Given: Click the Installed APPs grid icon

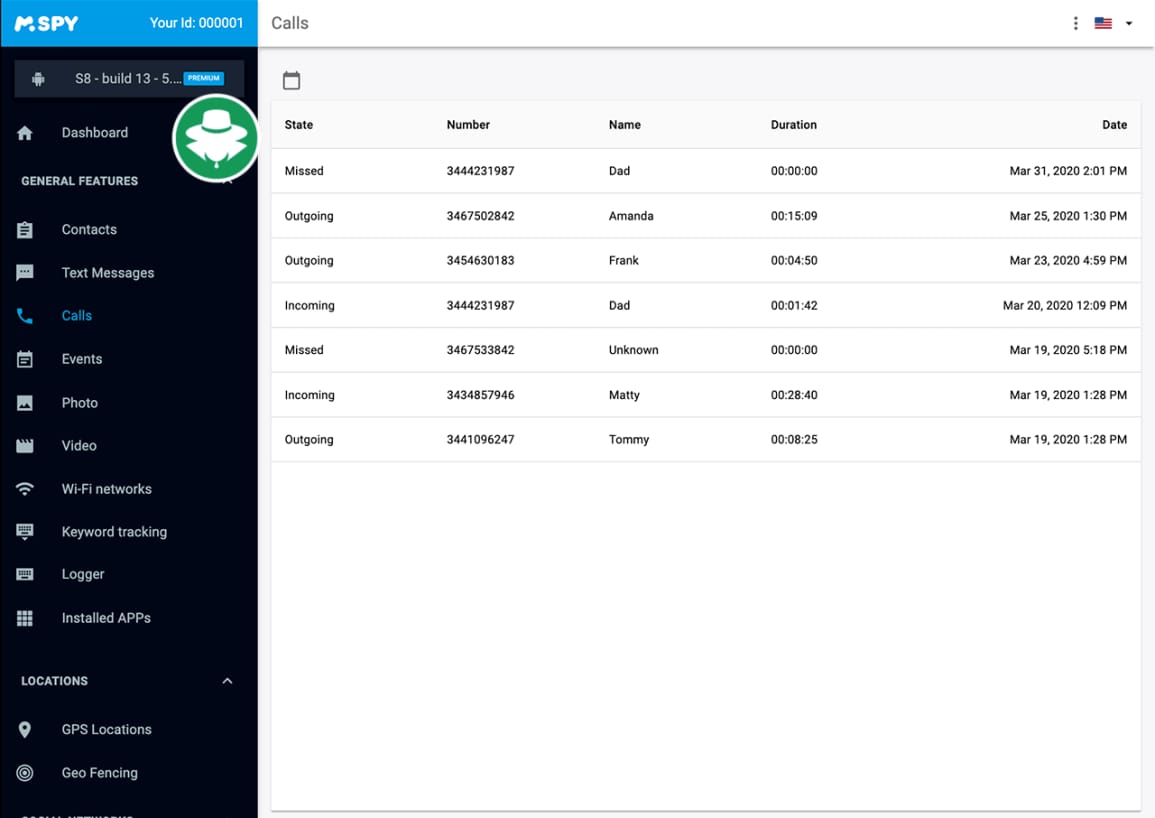Looking at the screenshot, I should point(25,618).
